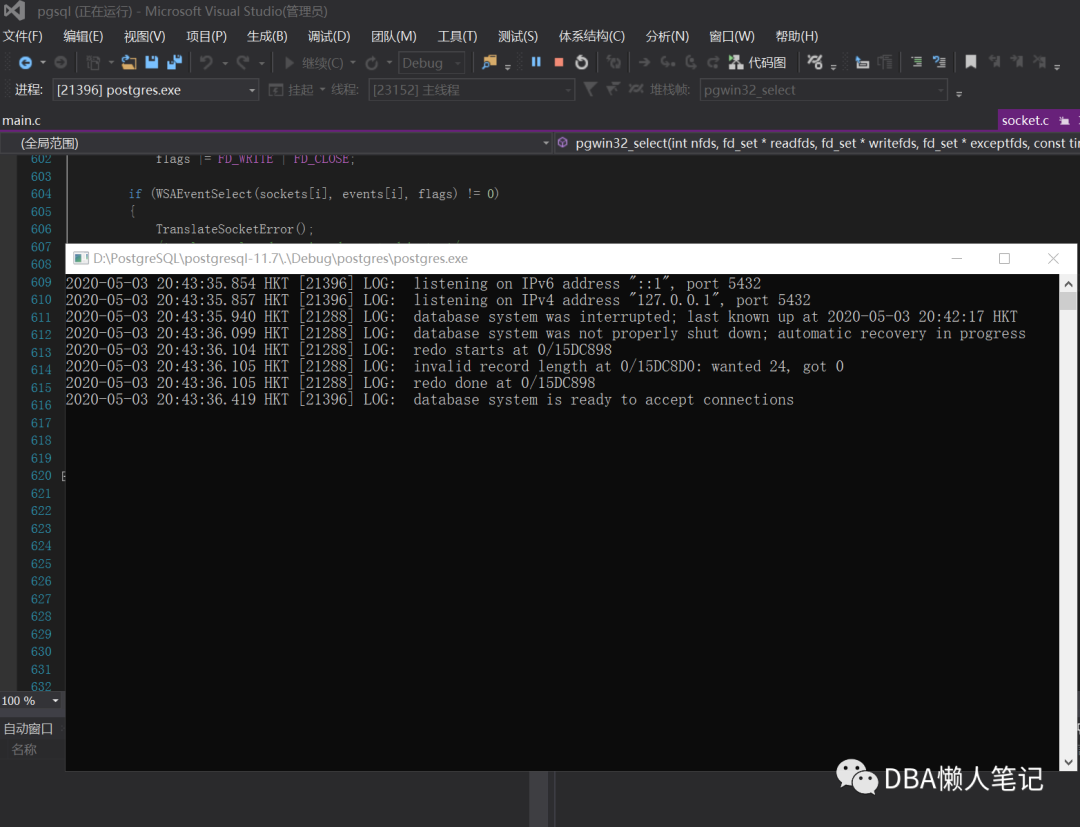Click the postgres.exe console window icon
The height and width of the screenshot is (827, 1080).
click(x=81, y=258)
